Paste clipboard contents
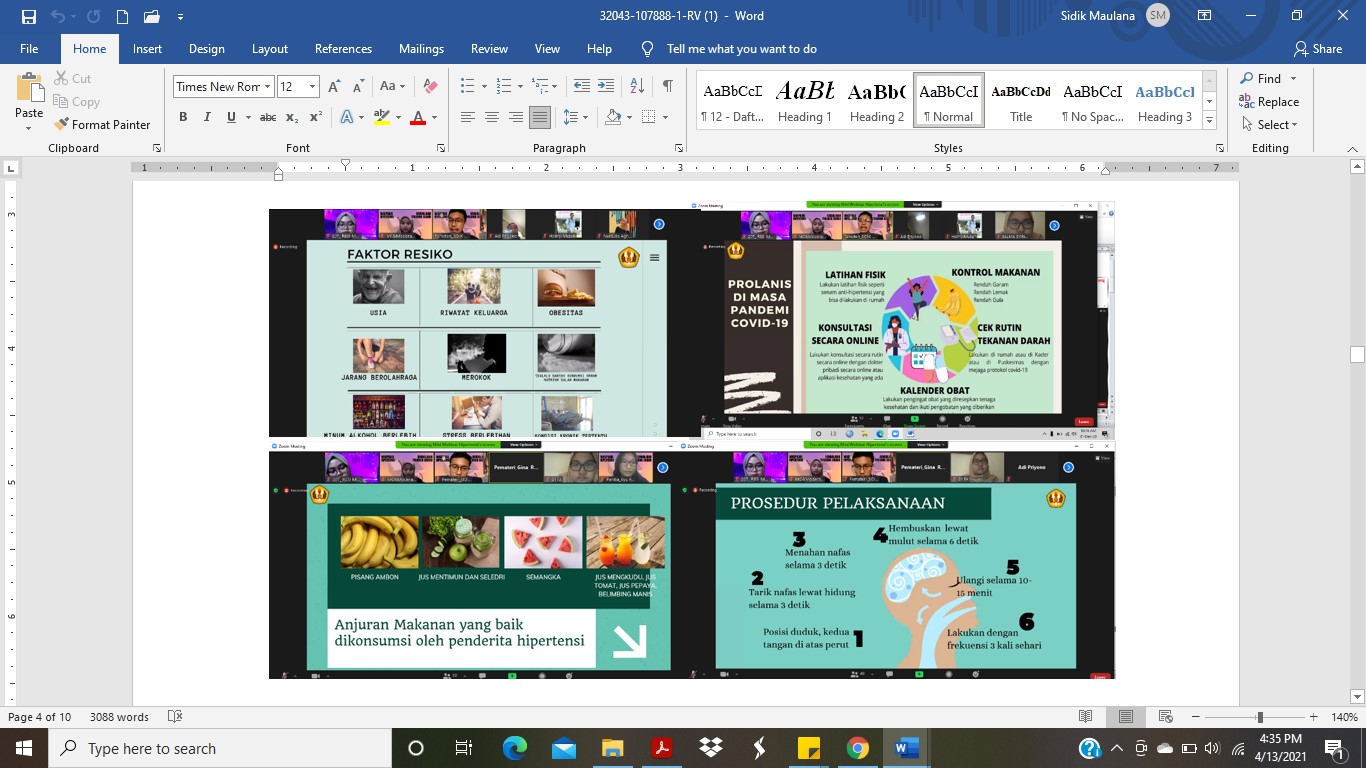This screenshot has height=768, width=1366. pos(29,99)
